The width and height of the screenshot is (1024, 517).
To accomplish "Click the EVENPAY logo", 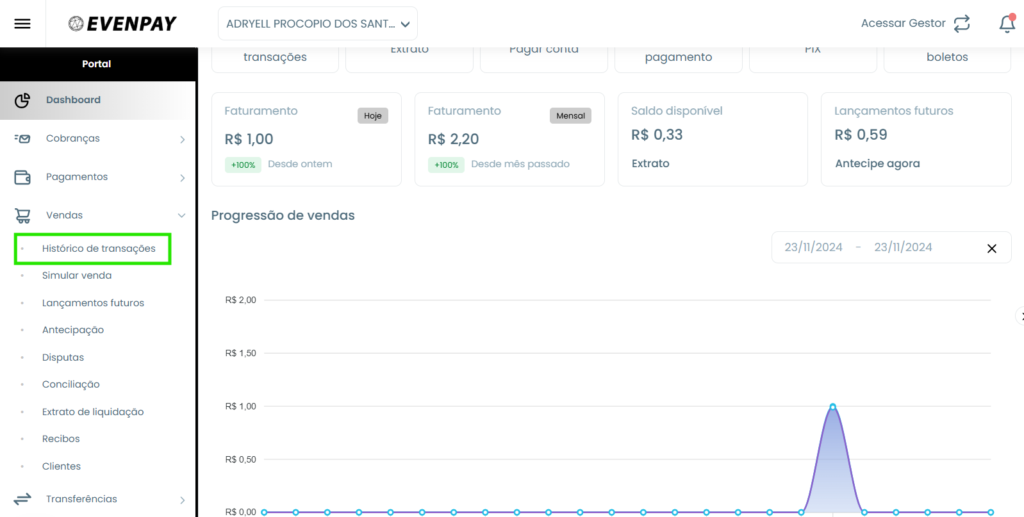I will coord(122,24).
